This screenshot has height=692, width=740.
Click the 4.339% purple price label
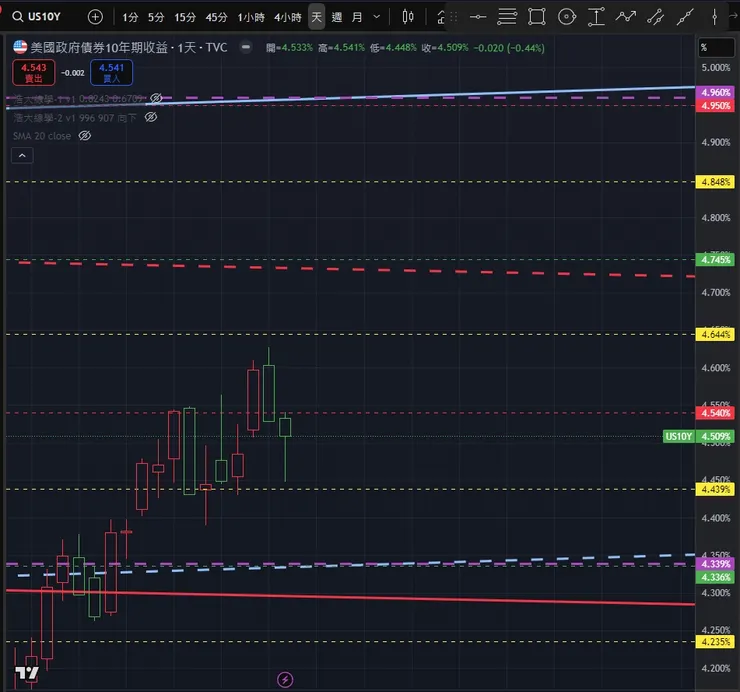(x=715, y=564)
